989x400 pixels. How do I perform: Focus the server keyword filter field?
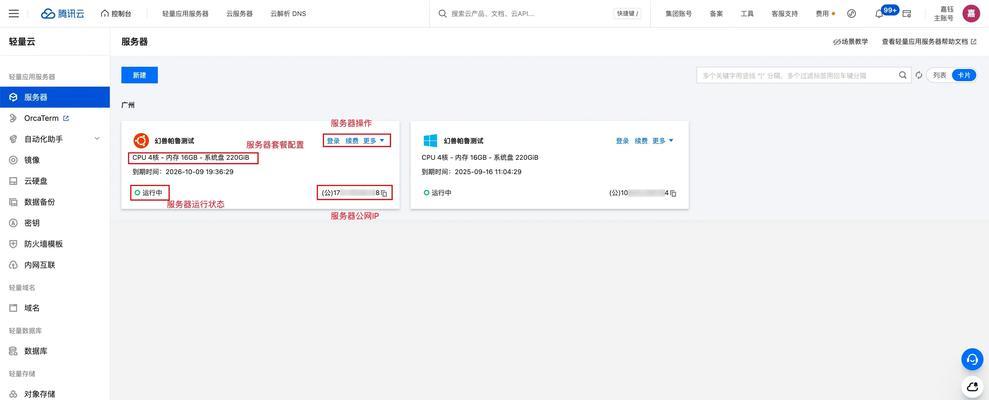[x=797, y=75]
